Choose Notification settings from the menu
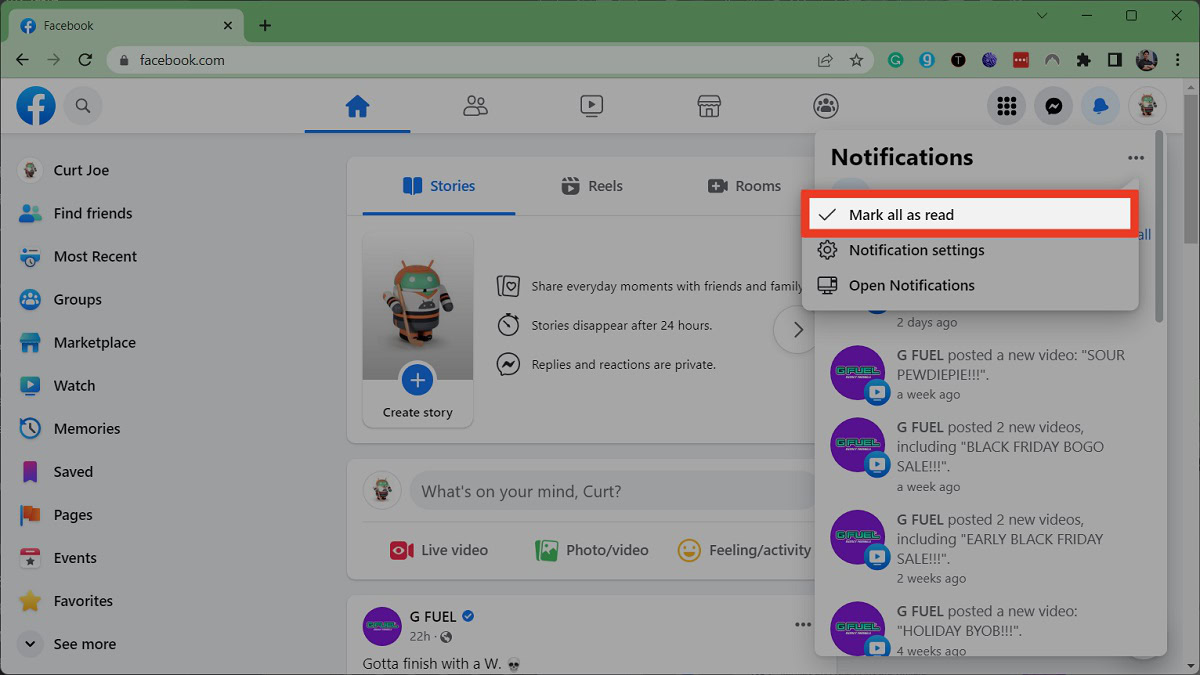Image resolution: width=1200 pixels, height=675 pixels. tap(916, 250)
